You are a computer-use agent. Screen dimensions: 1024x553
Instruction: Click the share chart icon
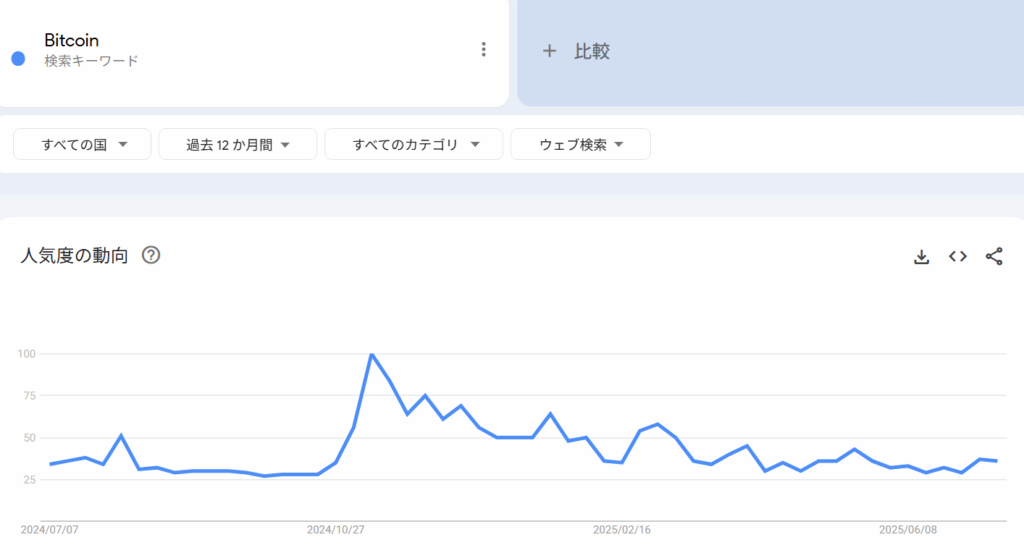(x=994, y=256)
